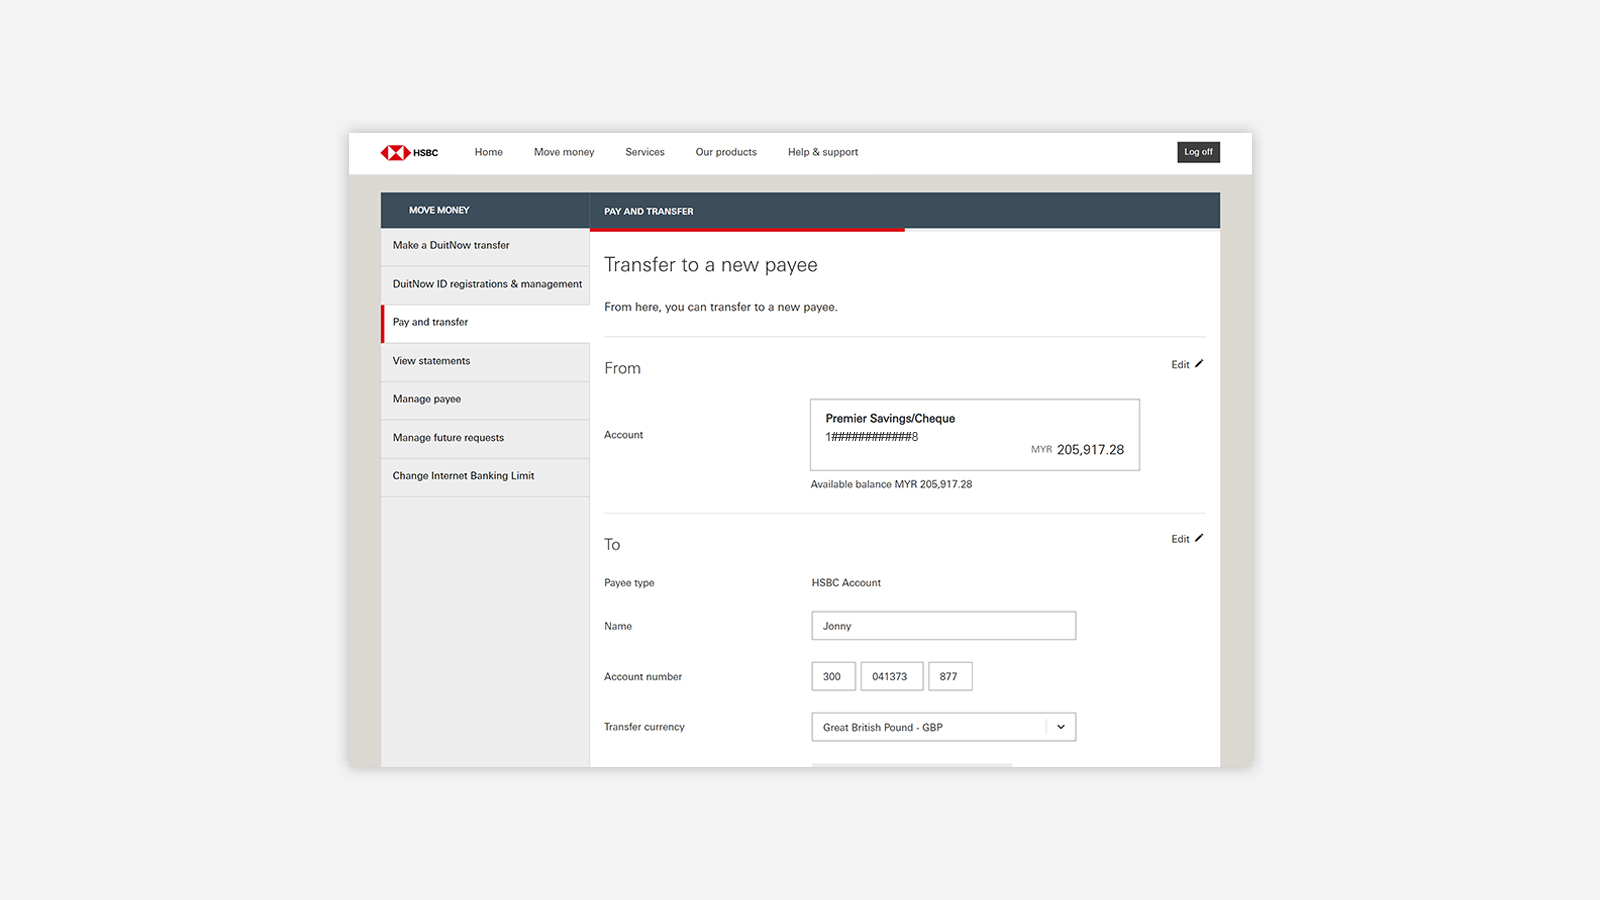Open DuitNow ID registrations & management
1600x900 pixels.
click(x=485, y=284)
